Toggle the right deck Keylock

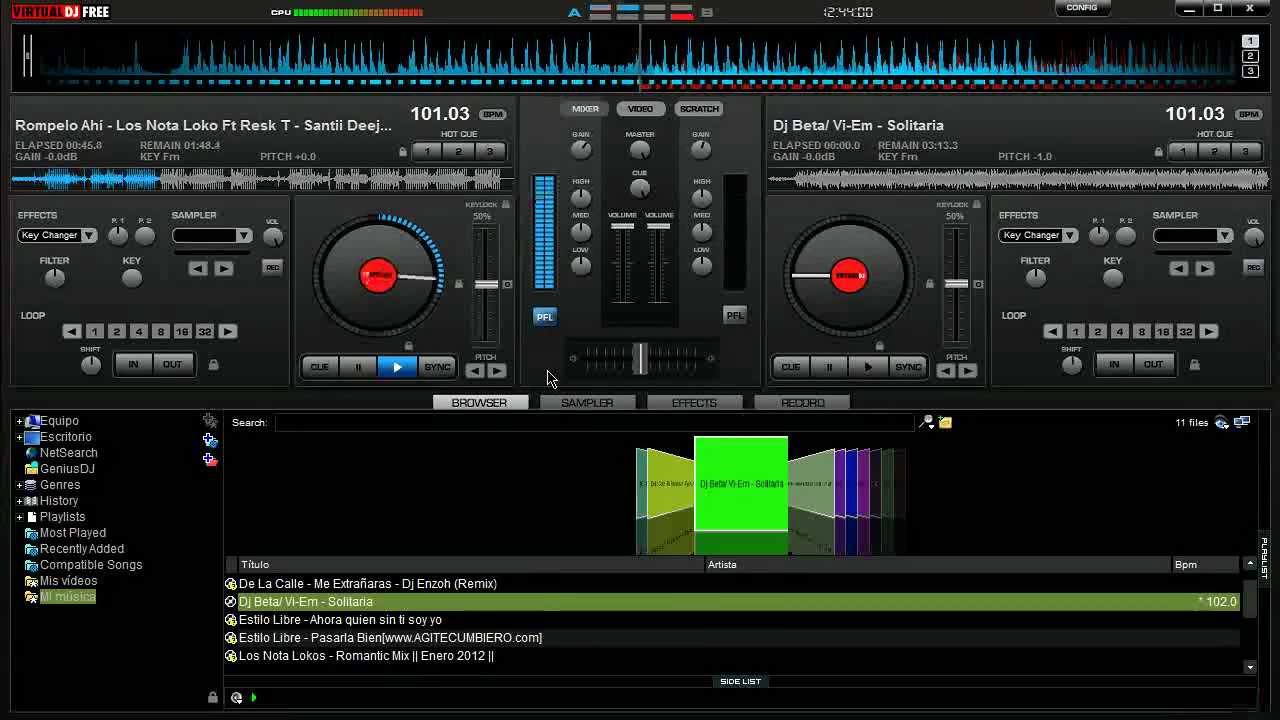[x=977, y=205]
